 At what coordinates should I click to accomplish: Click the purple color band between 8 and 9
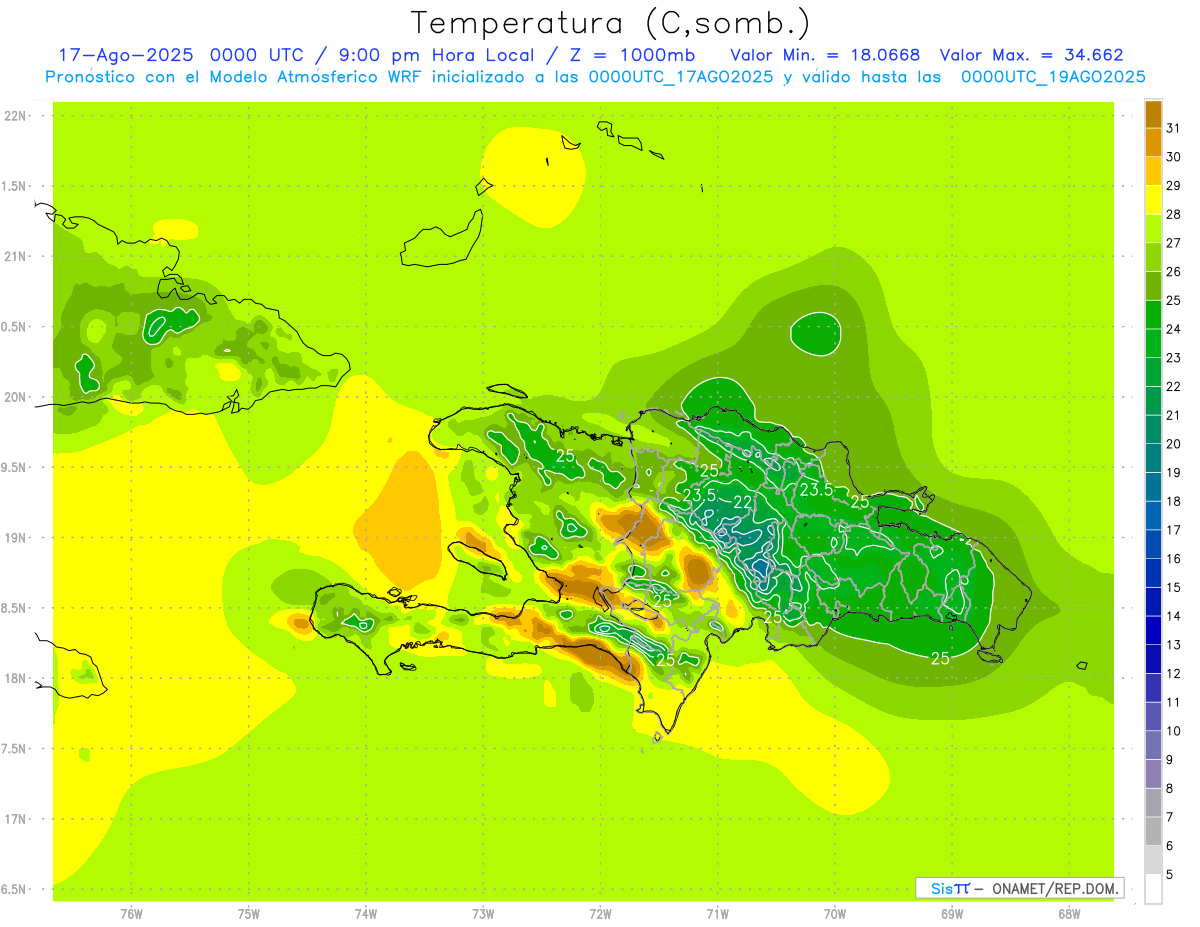pyautogui.click(x=1153, y=774)
